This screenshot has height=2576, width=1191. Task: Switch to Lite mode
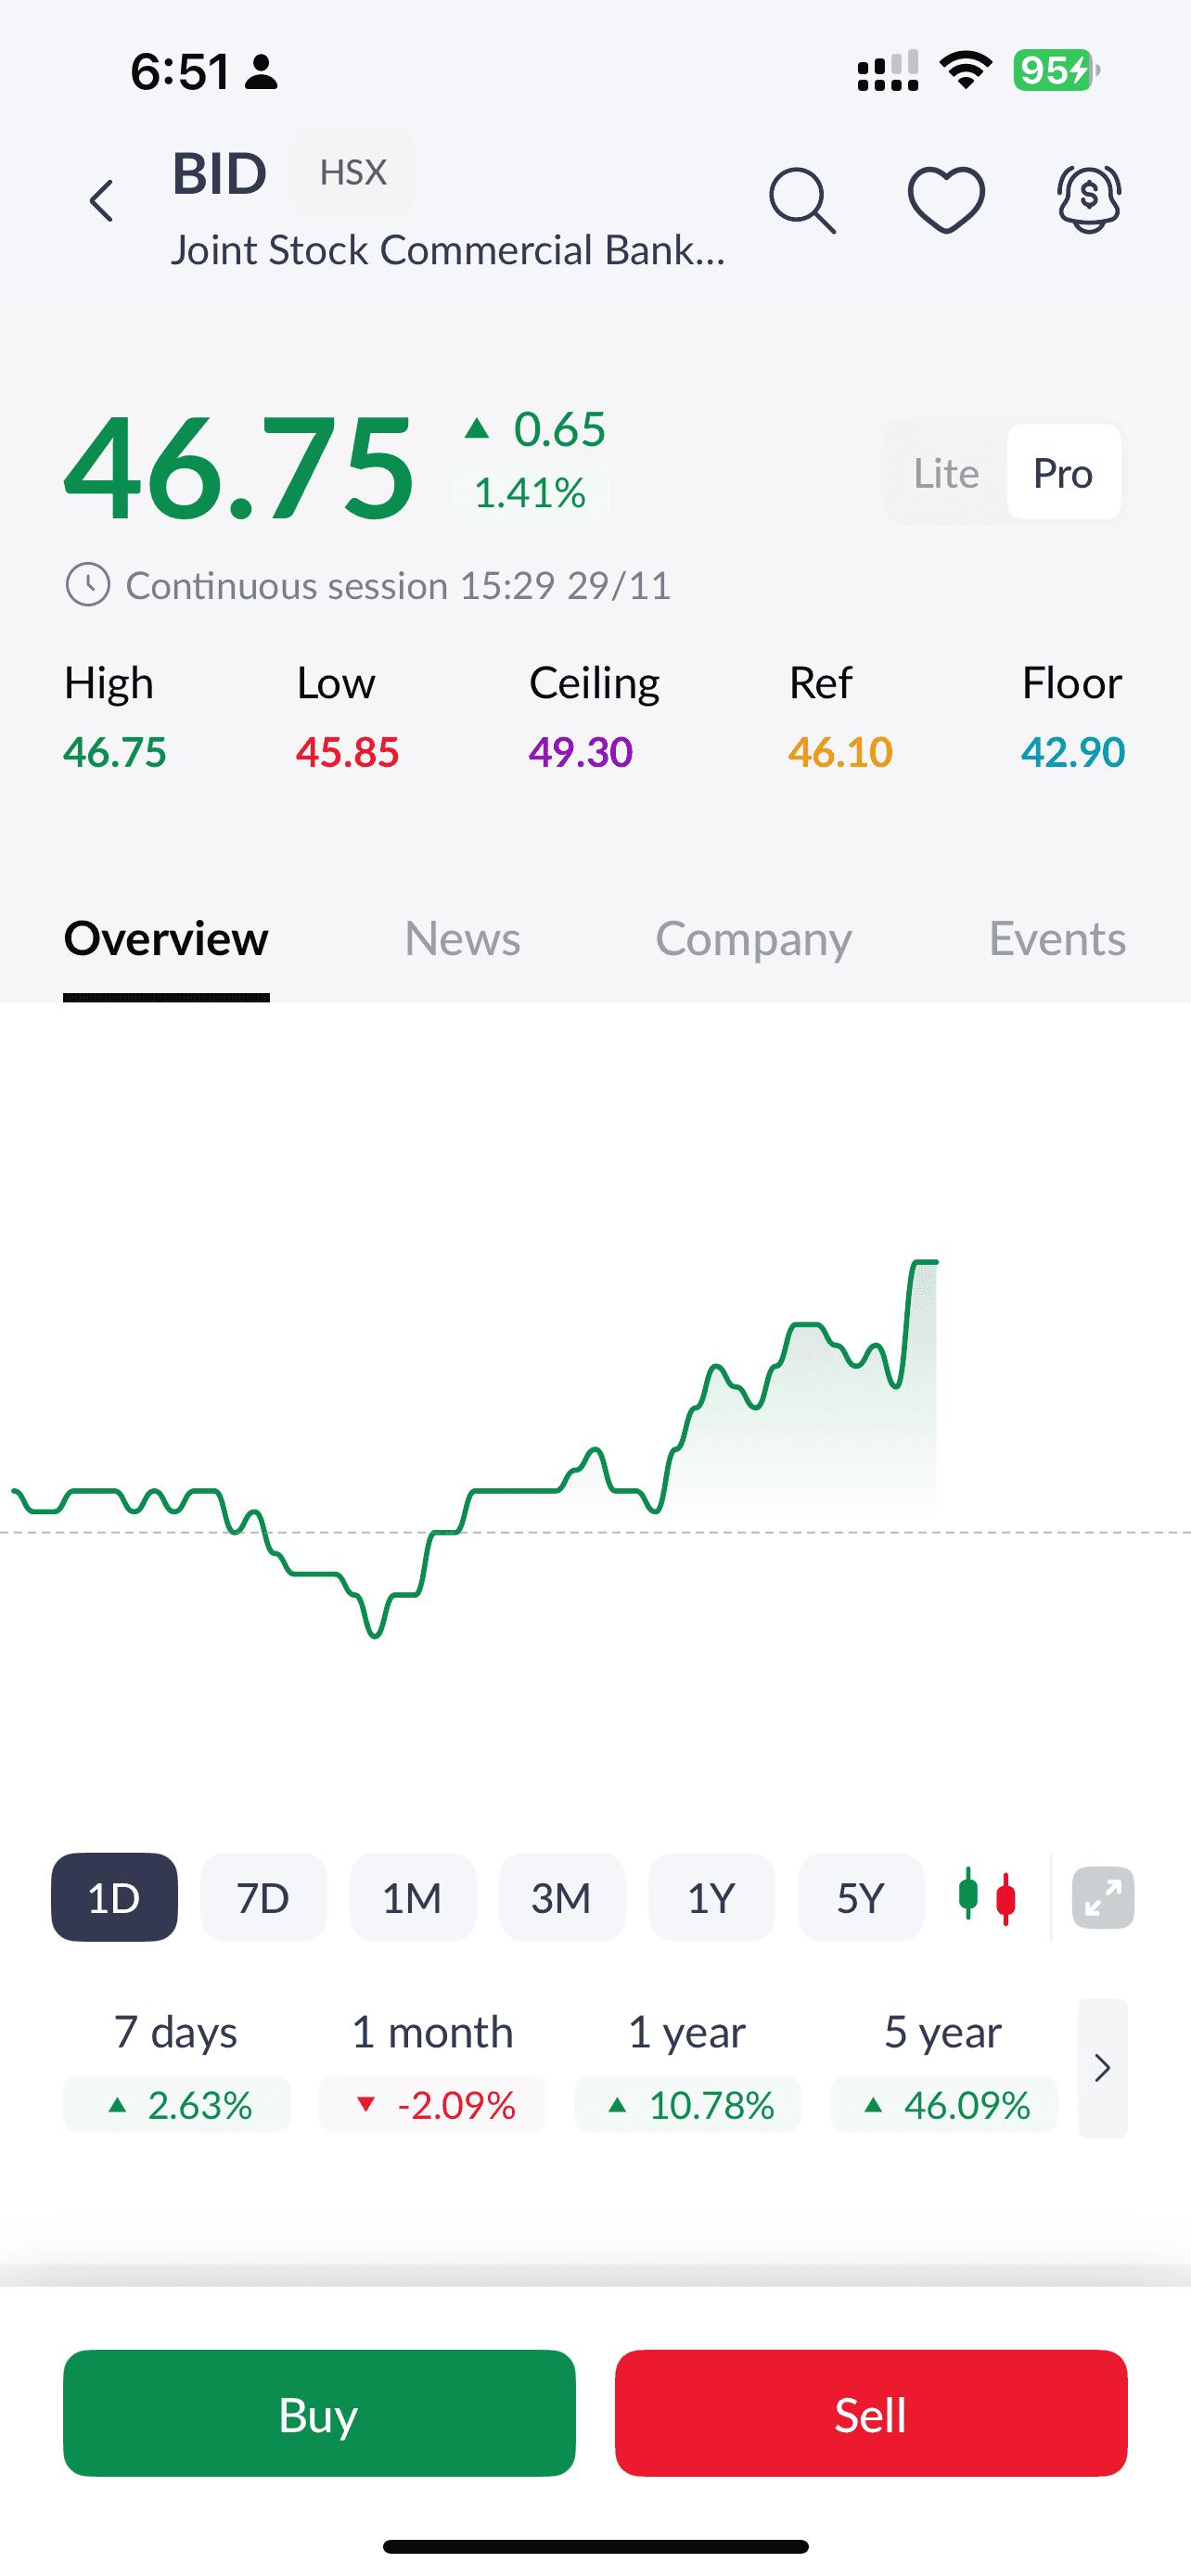[945, 473]
